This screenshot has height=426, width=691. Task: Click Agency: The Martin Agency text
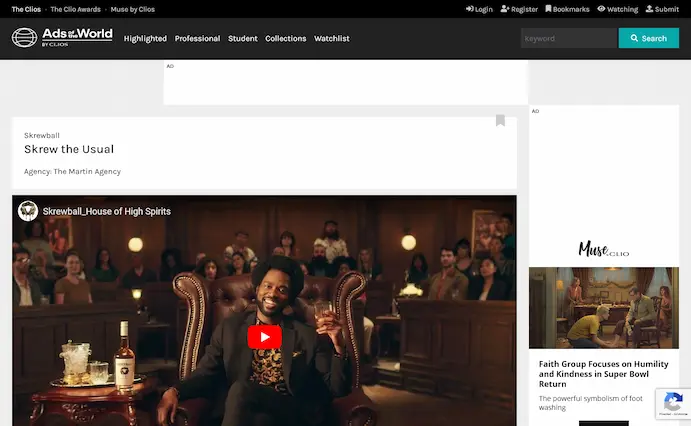click(72, 171)
